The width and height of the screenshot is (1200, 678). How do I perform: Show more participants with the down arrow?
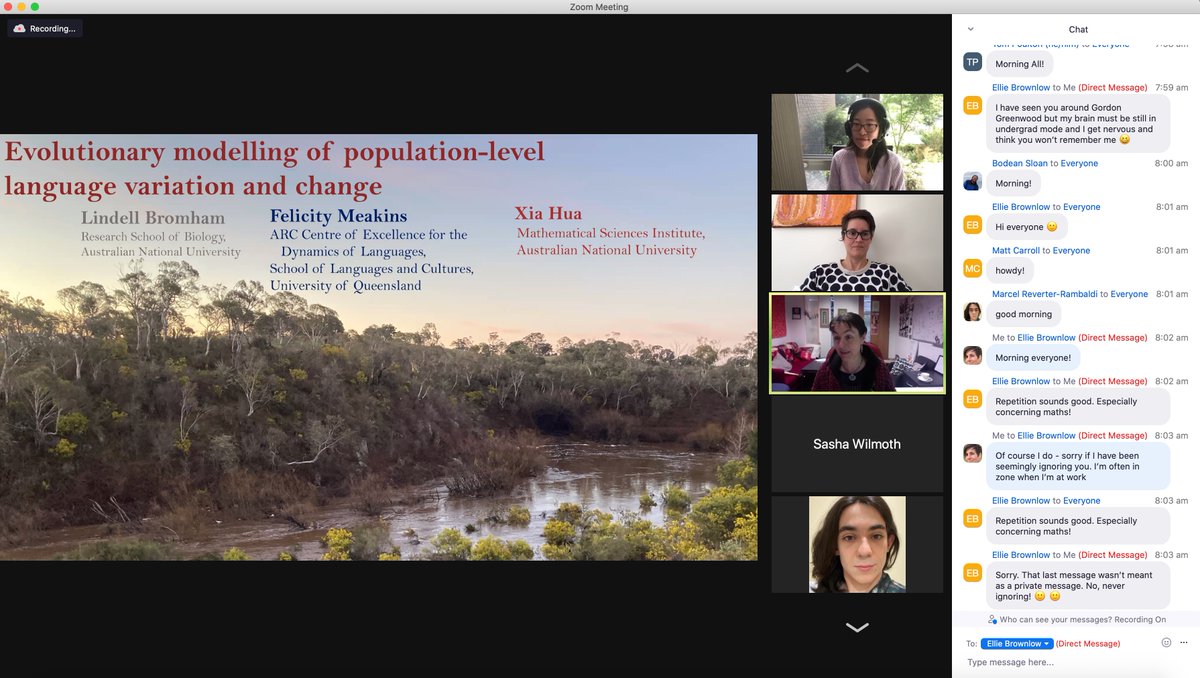click(857, 627)
